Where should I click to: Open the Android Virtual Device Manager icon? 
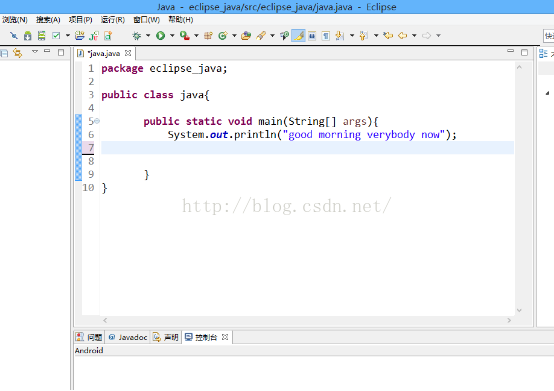tap(42, 36)
